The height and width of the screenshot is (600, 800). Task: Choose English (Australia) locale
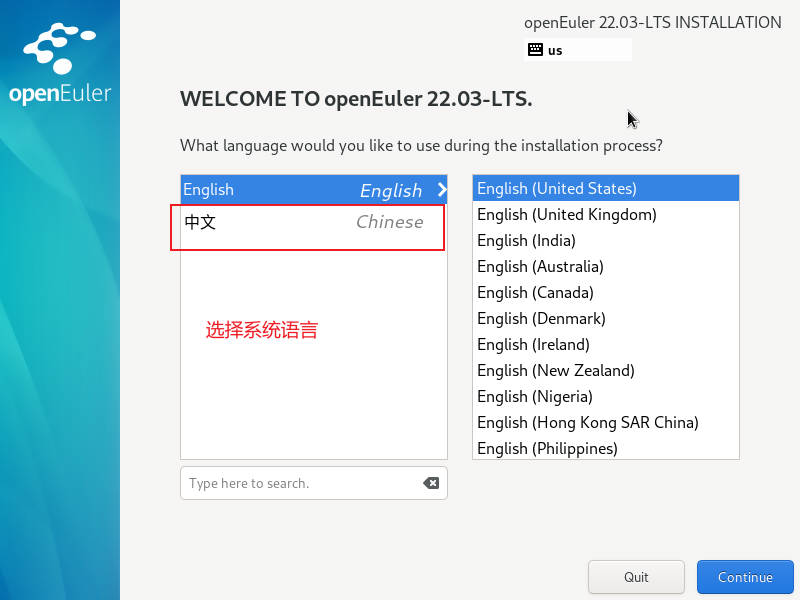click(606, 266)
